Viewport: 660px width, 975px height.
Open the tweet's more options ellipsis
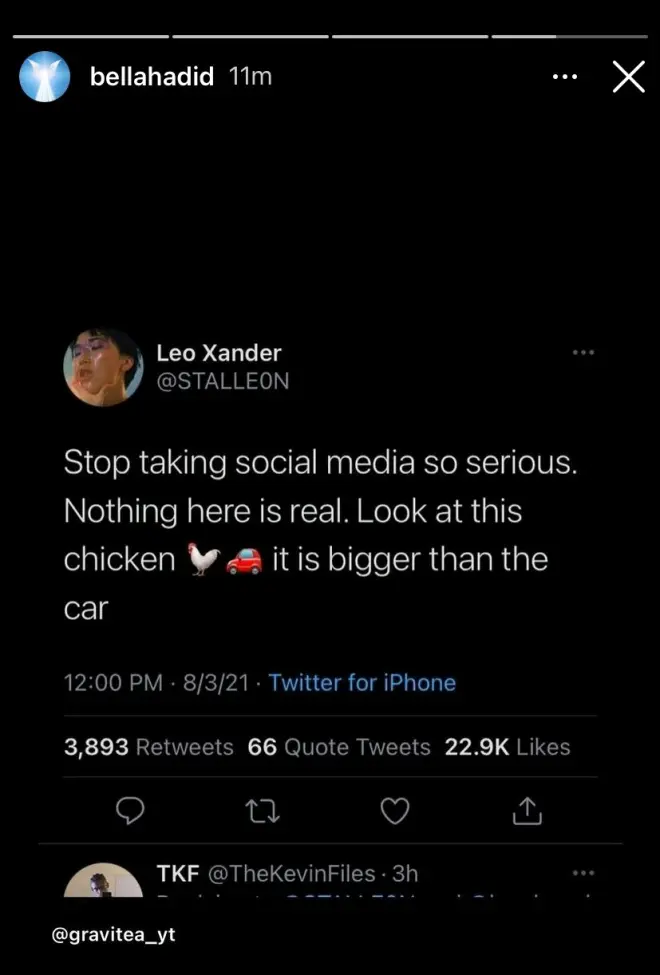[583, 352]
